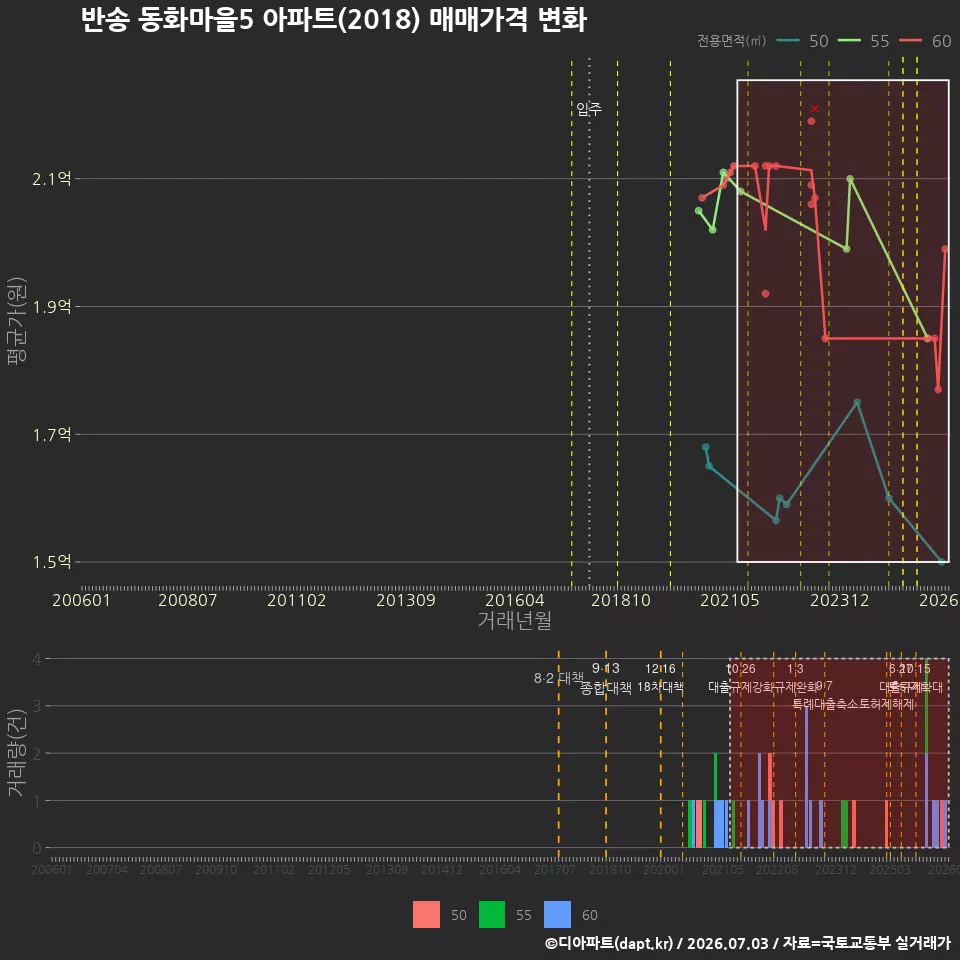The width and height of the screenshot is (960, 960).
Task: Select the green line swatch for area 55 in top legend
Action: click(x=849, y=41)
